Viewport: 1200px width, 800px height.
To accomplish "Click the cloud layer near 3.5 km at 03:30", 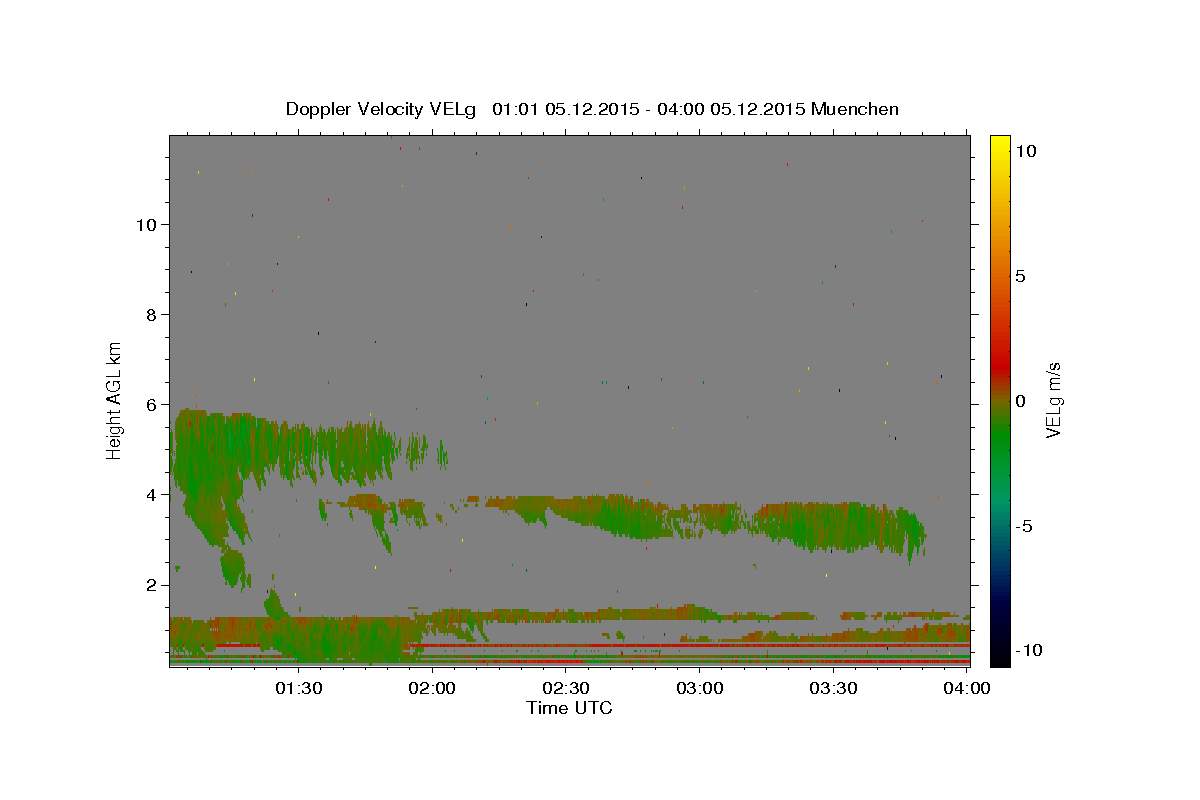I will click(x=834, y=525).
